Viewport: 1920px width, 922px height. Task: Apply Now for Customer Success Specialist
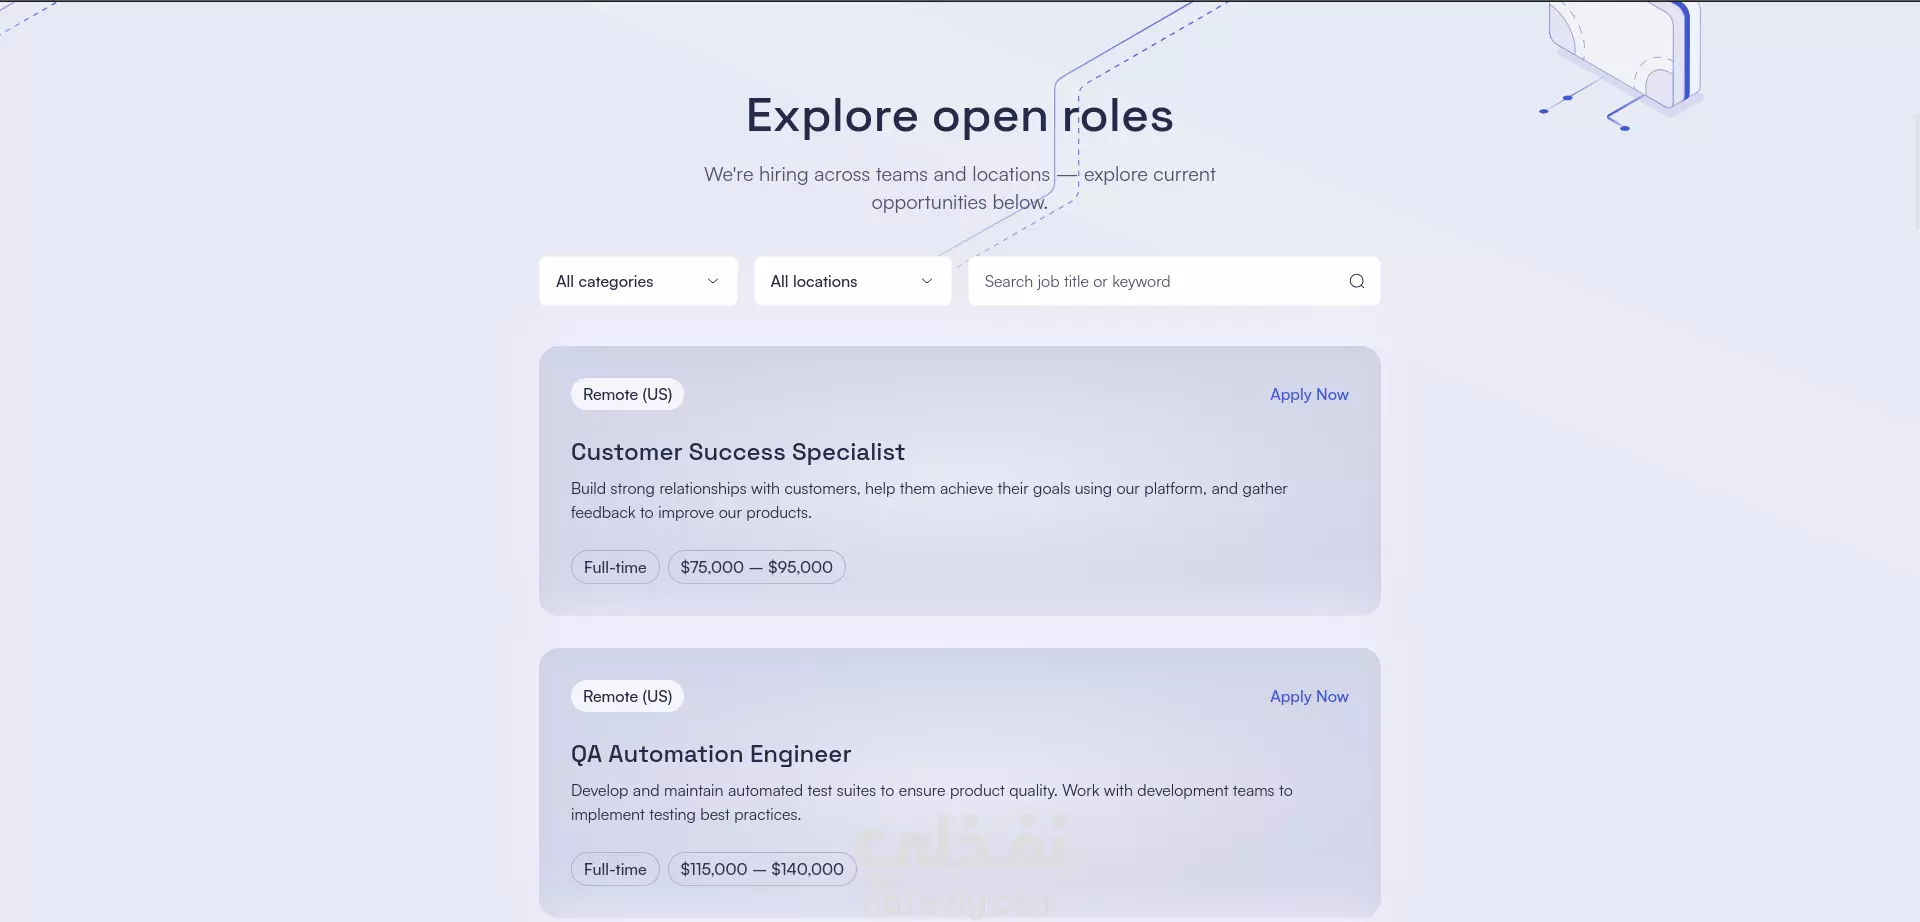pos(1308,395)
